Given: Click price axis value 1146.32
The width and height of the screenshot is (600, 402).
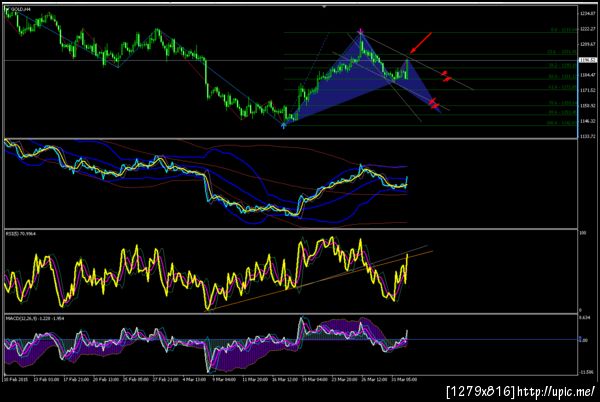Looking at the screenshot, I should click(588, 121).
